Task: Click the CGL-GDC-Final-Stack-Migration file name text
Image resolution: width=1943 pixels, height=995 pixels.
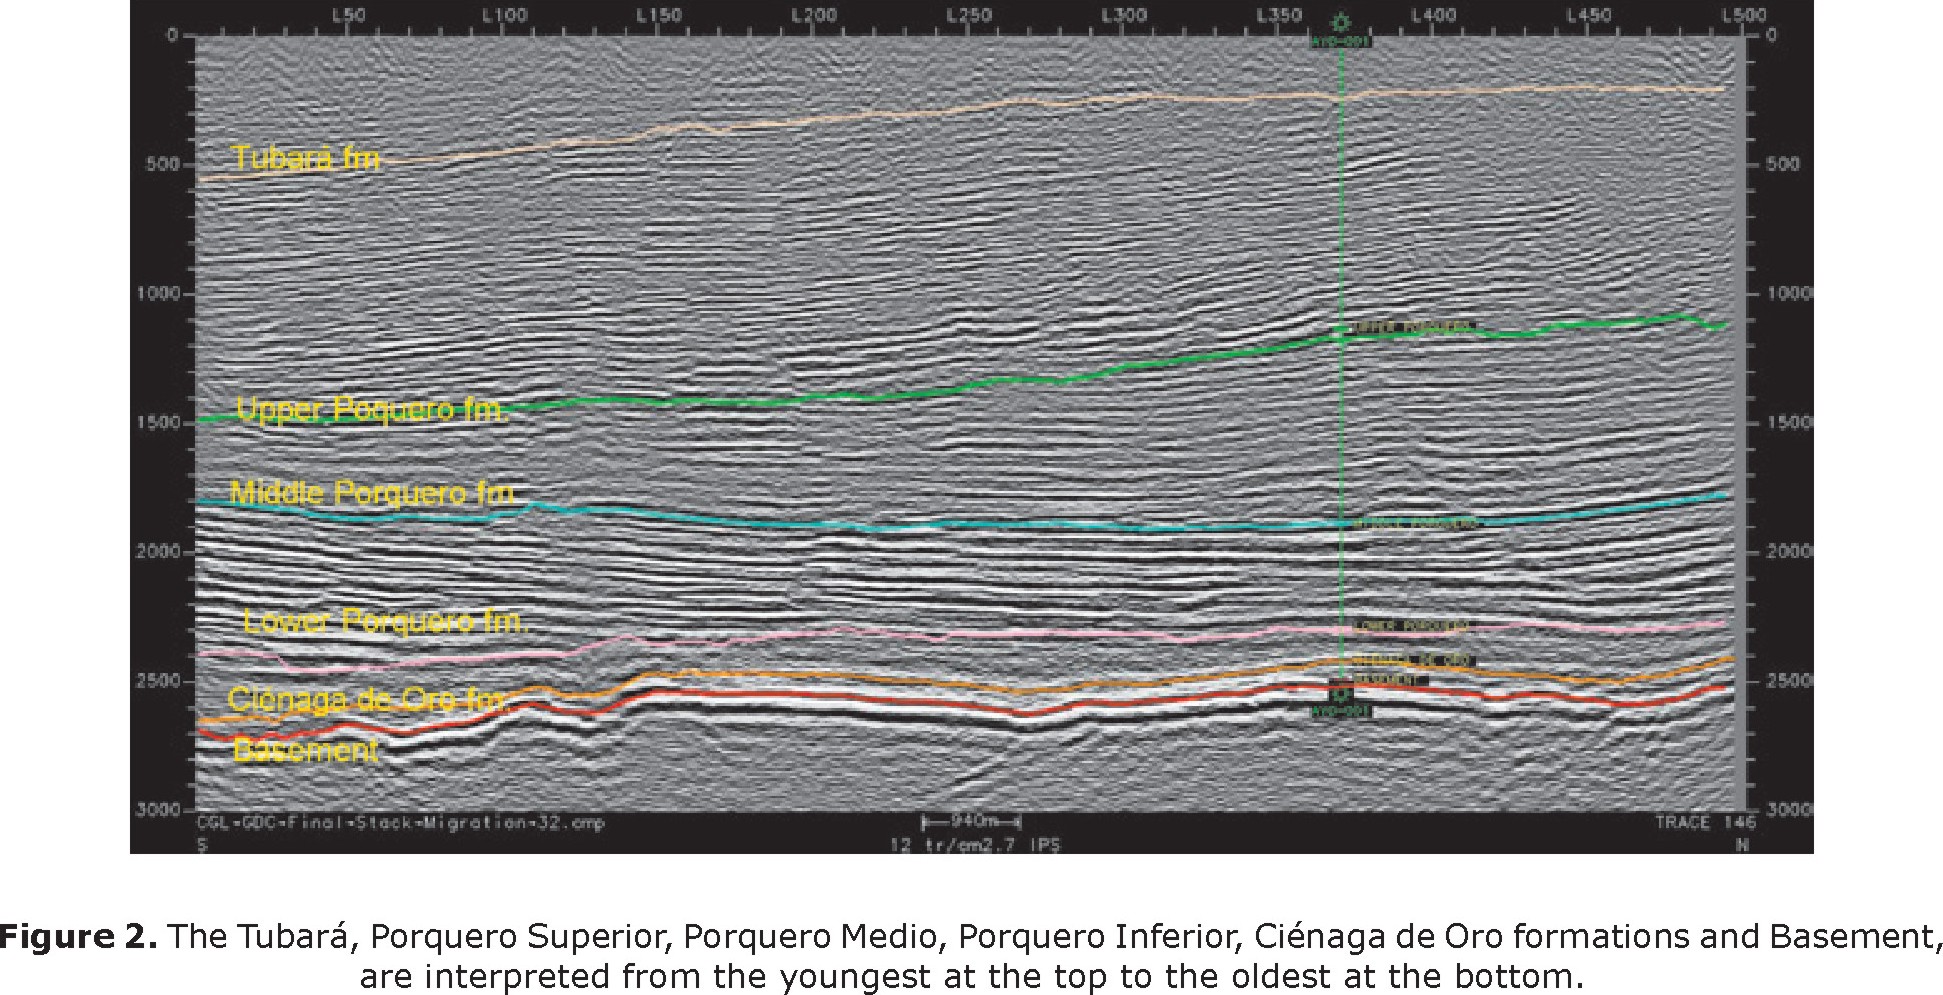Action: click(400, 823)
